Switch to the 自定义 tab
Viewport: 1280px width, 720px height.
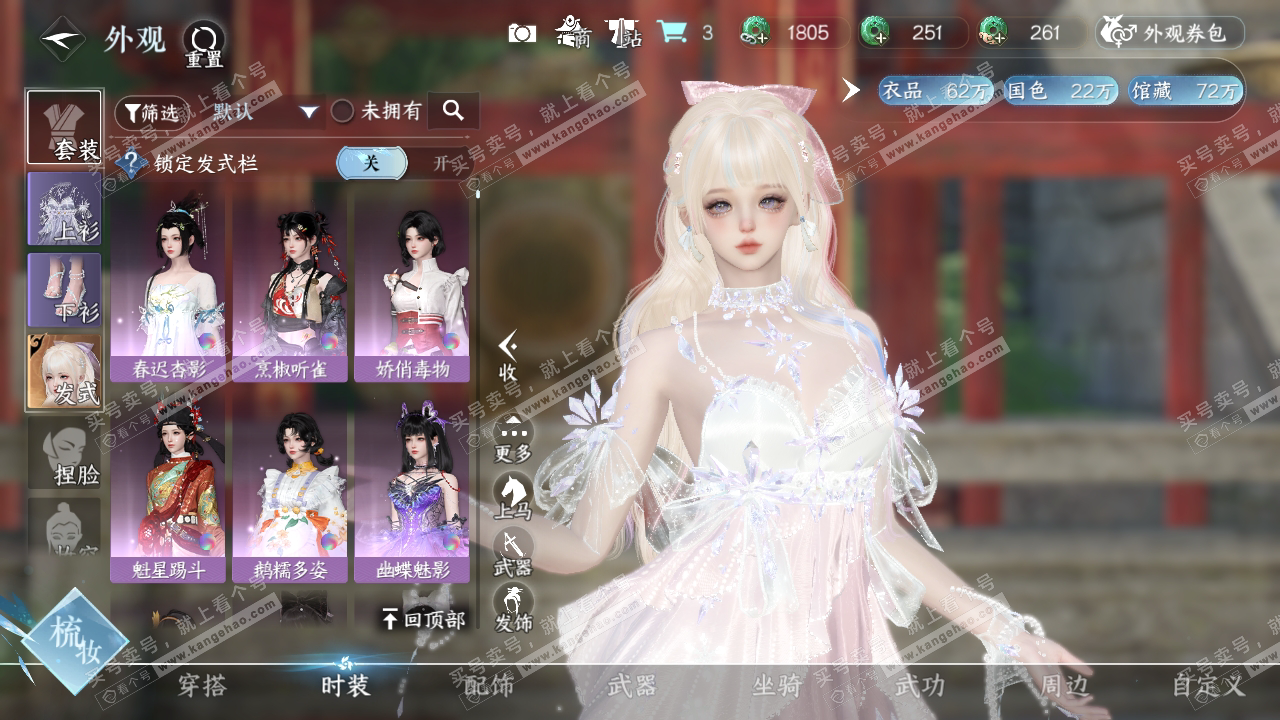[1209, 686]
